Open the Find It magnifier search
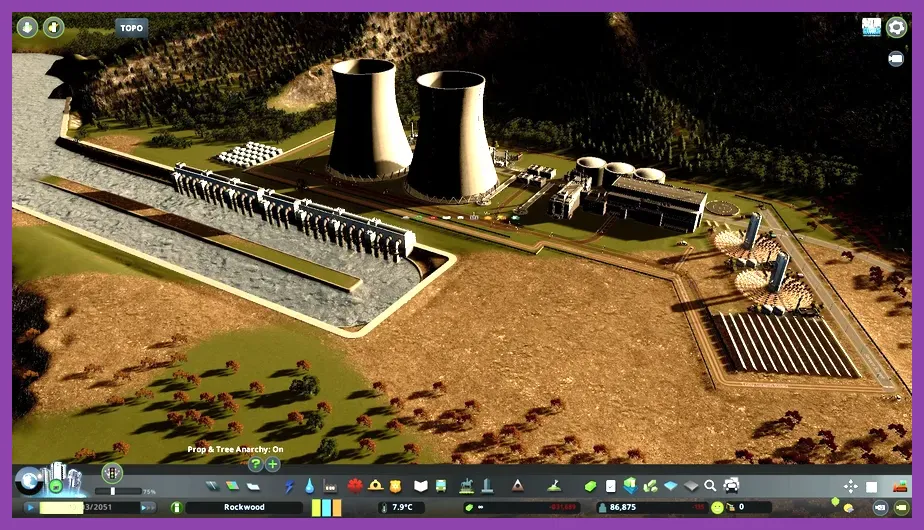This screenshot has width=924, height=530. click(x=710, y=486)
